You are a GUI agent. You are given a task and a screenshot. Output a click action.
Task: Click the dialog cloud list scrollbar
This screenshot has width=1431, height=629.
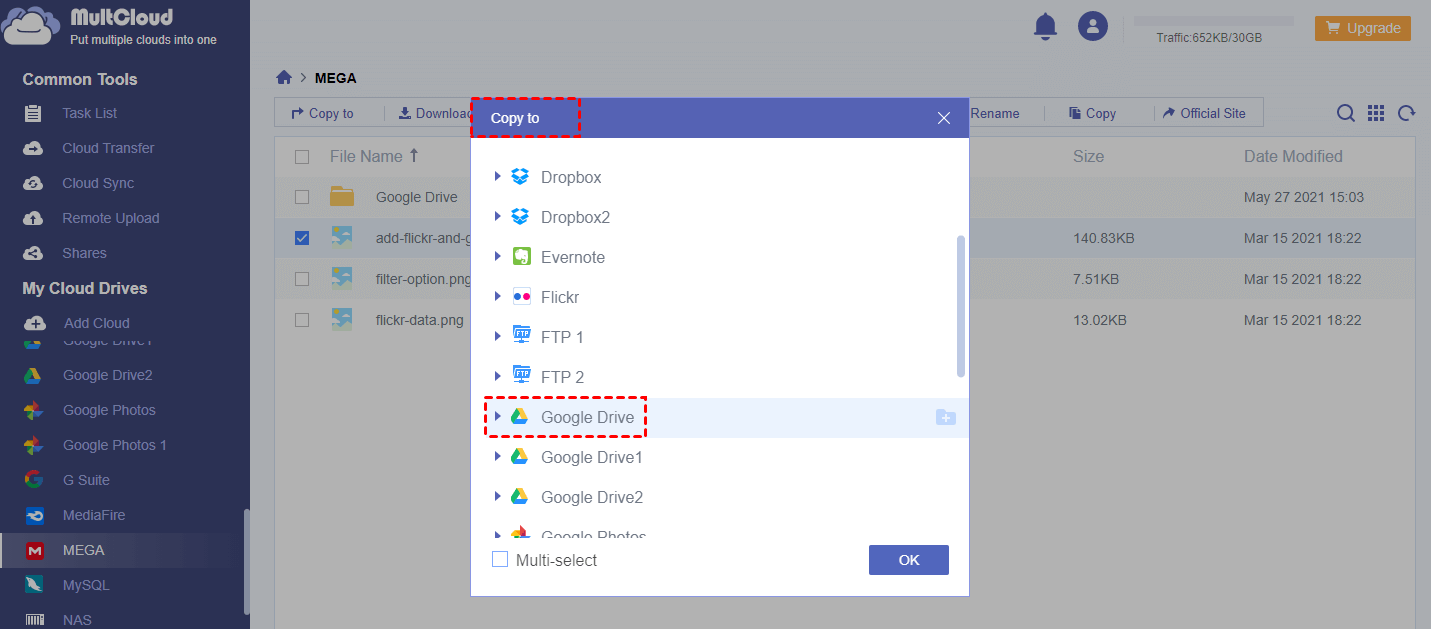(x=961, y=306)
